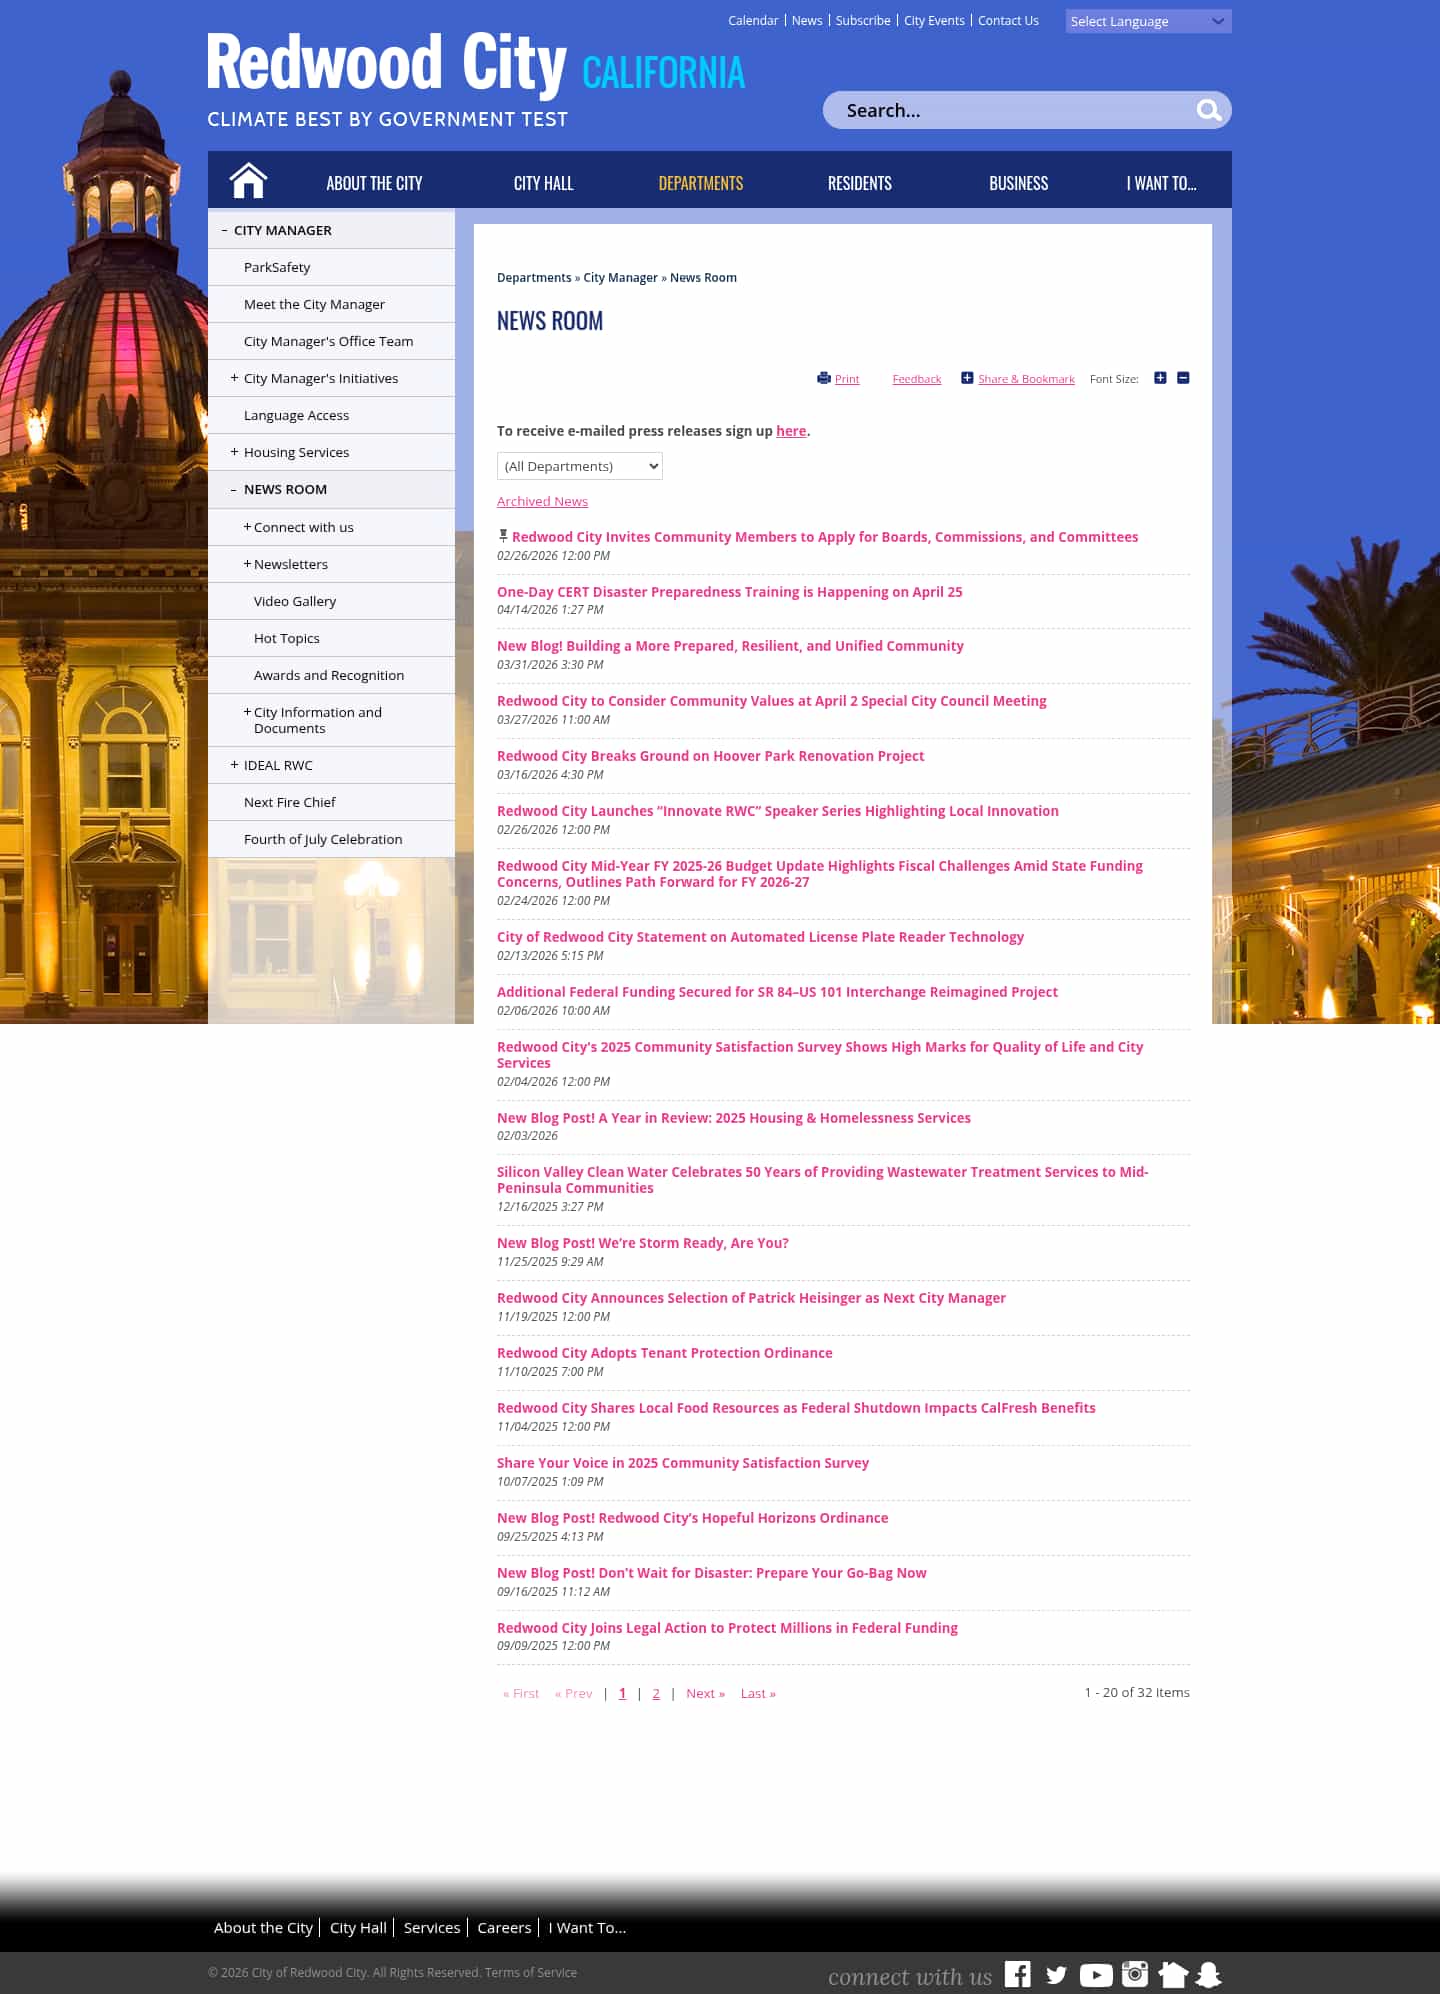The width and height of the screenshot is (1440, 1994).
Task: Click the Careers footer link
Action: coord(504,1927)
